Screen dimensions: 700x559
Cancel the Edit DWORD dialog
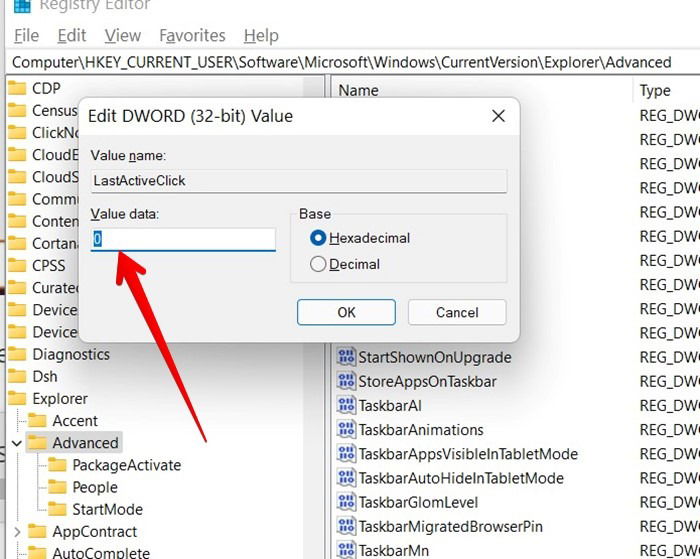click(x=457, y=312)
